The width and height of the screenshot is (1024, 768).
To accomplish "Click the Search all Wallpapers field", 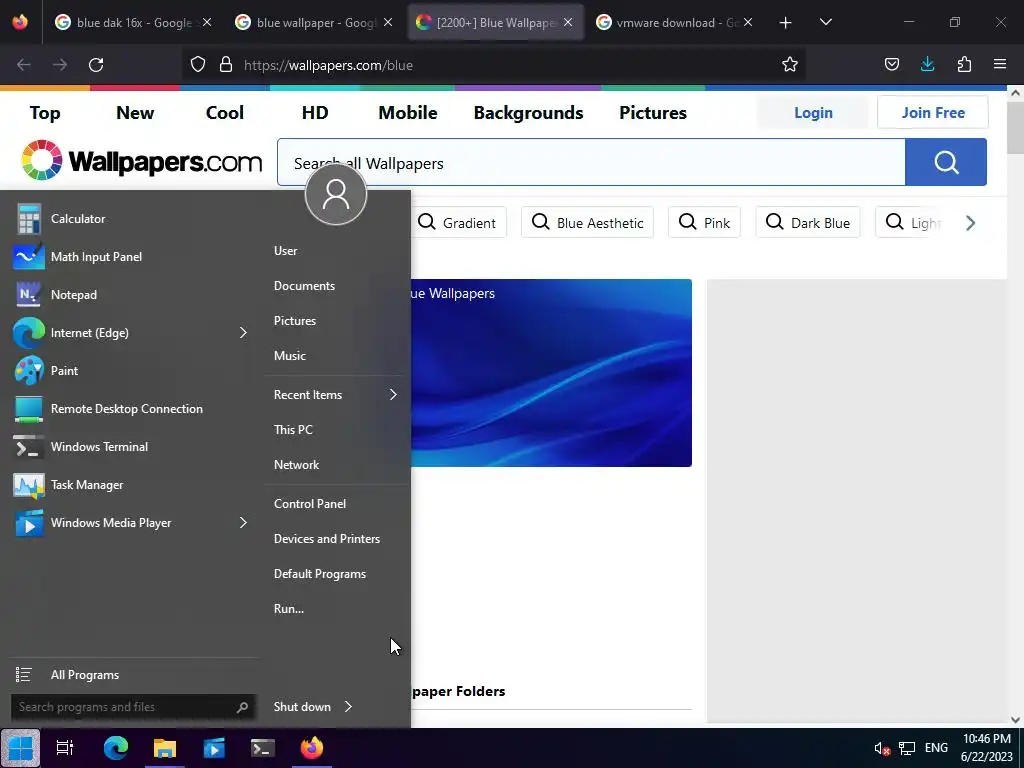I will [x=591, y=163].
